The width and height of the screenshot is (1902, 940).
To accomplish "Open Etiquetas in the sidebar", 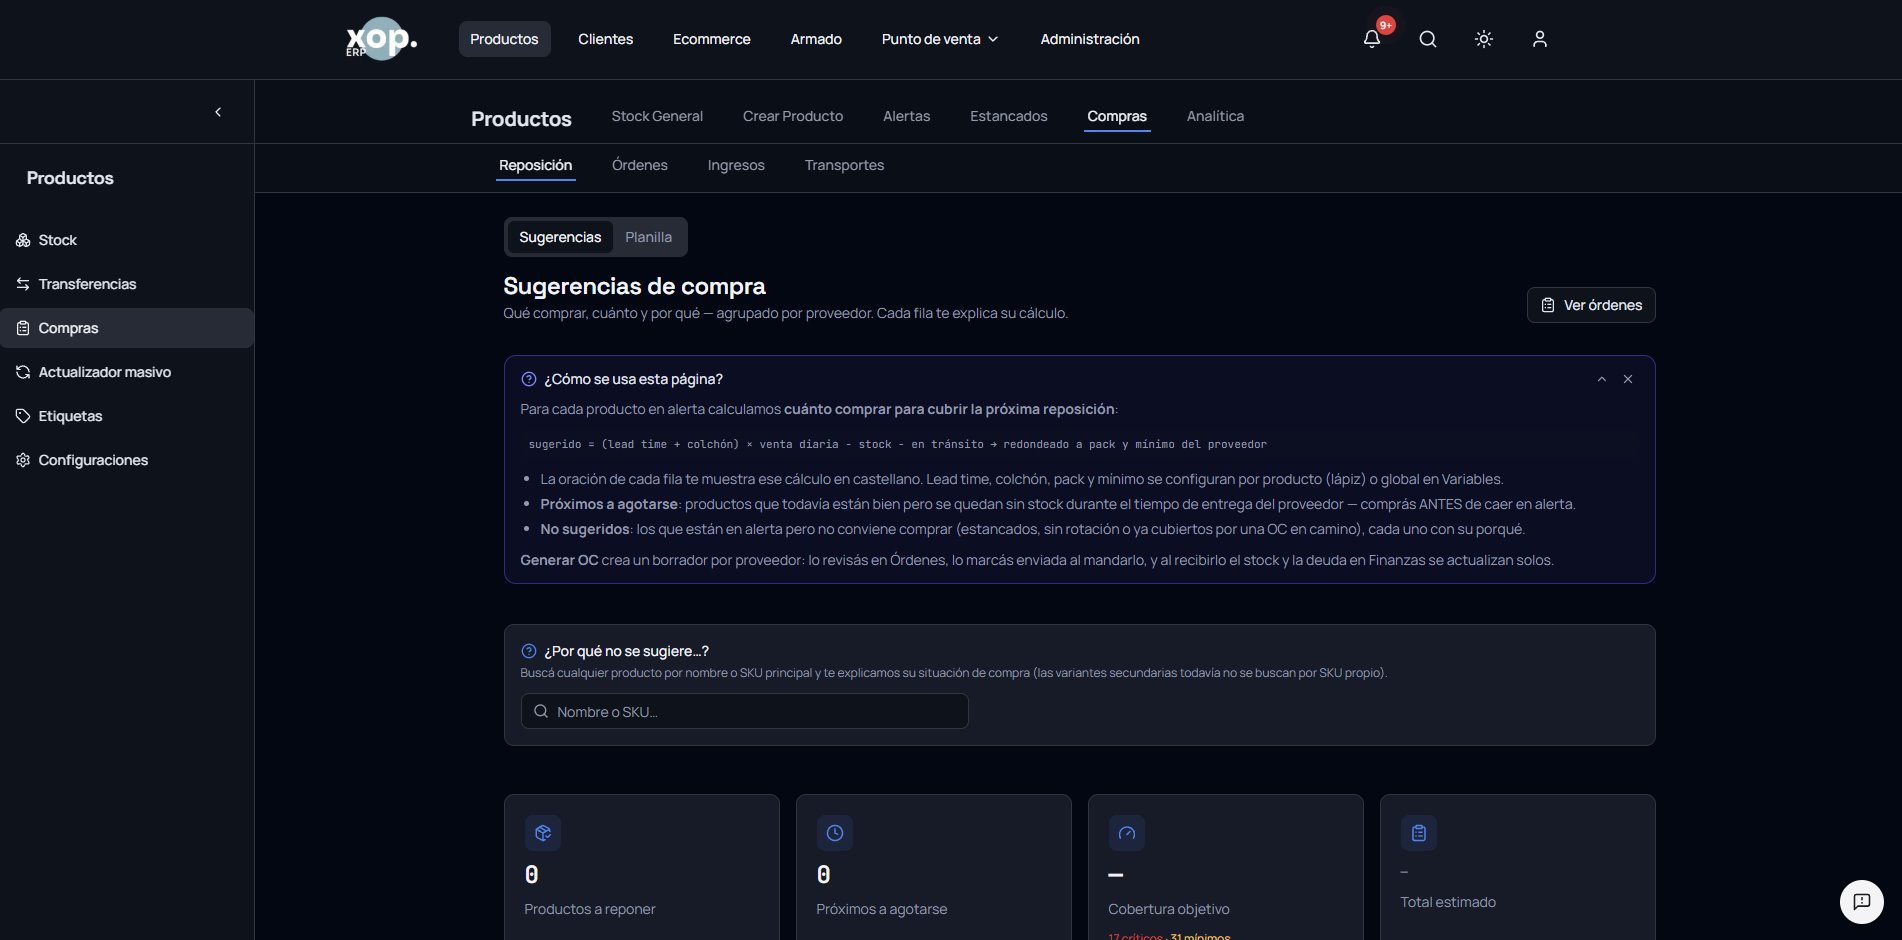I will (x=127, y=416).
